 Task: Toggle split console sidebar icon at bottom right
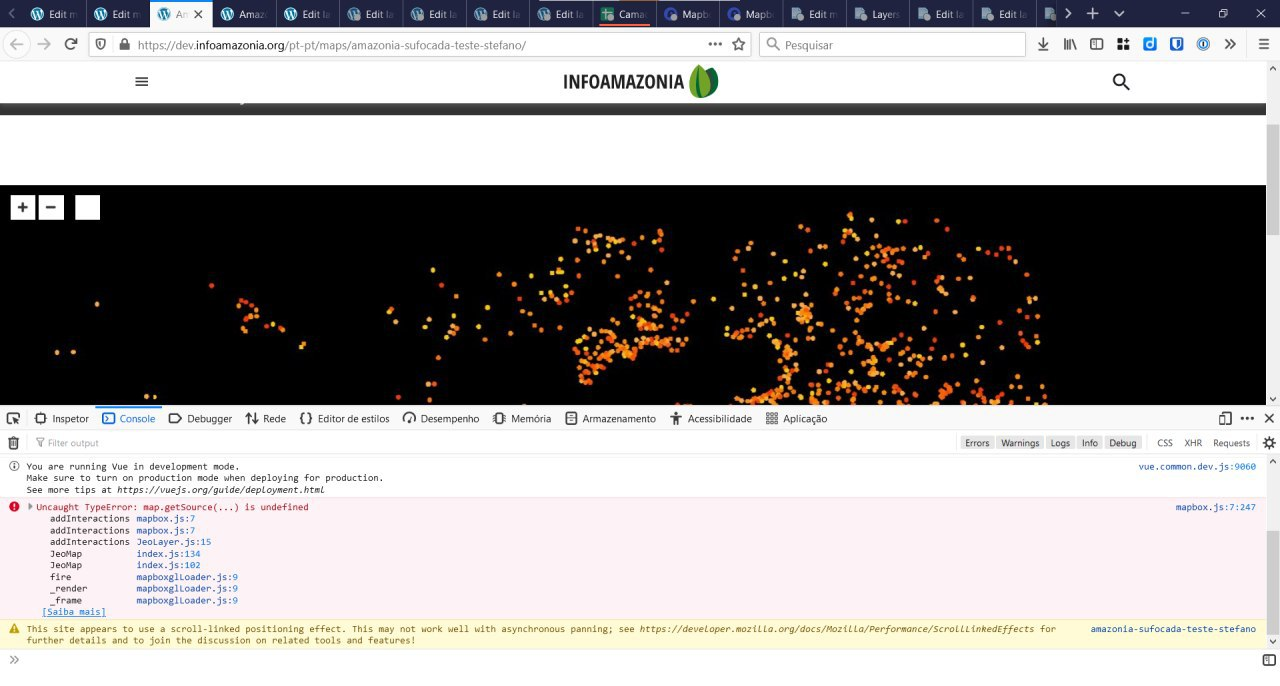[x=1269, y=660]
